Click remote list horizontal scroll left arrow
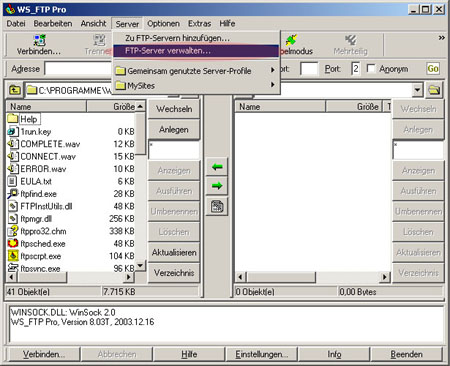Image resolution: width=450 pixels, height=366 pixels. 241,277
